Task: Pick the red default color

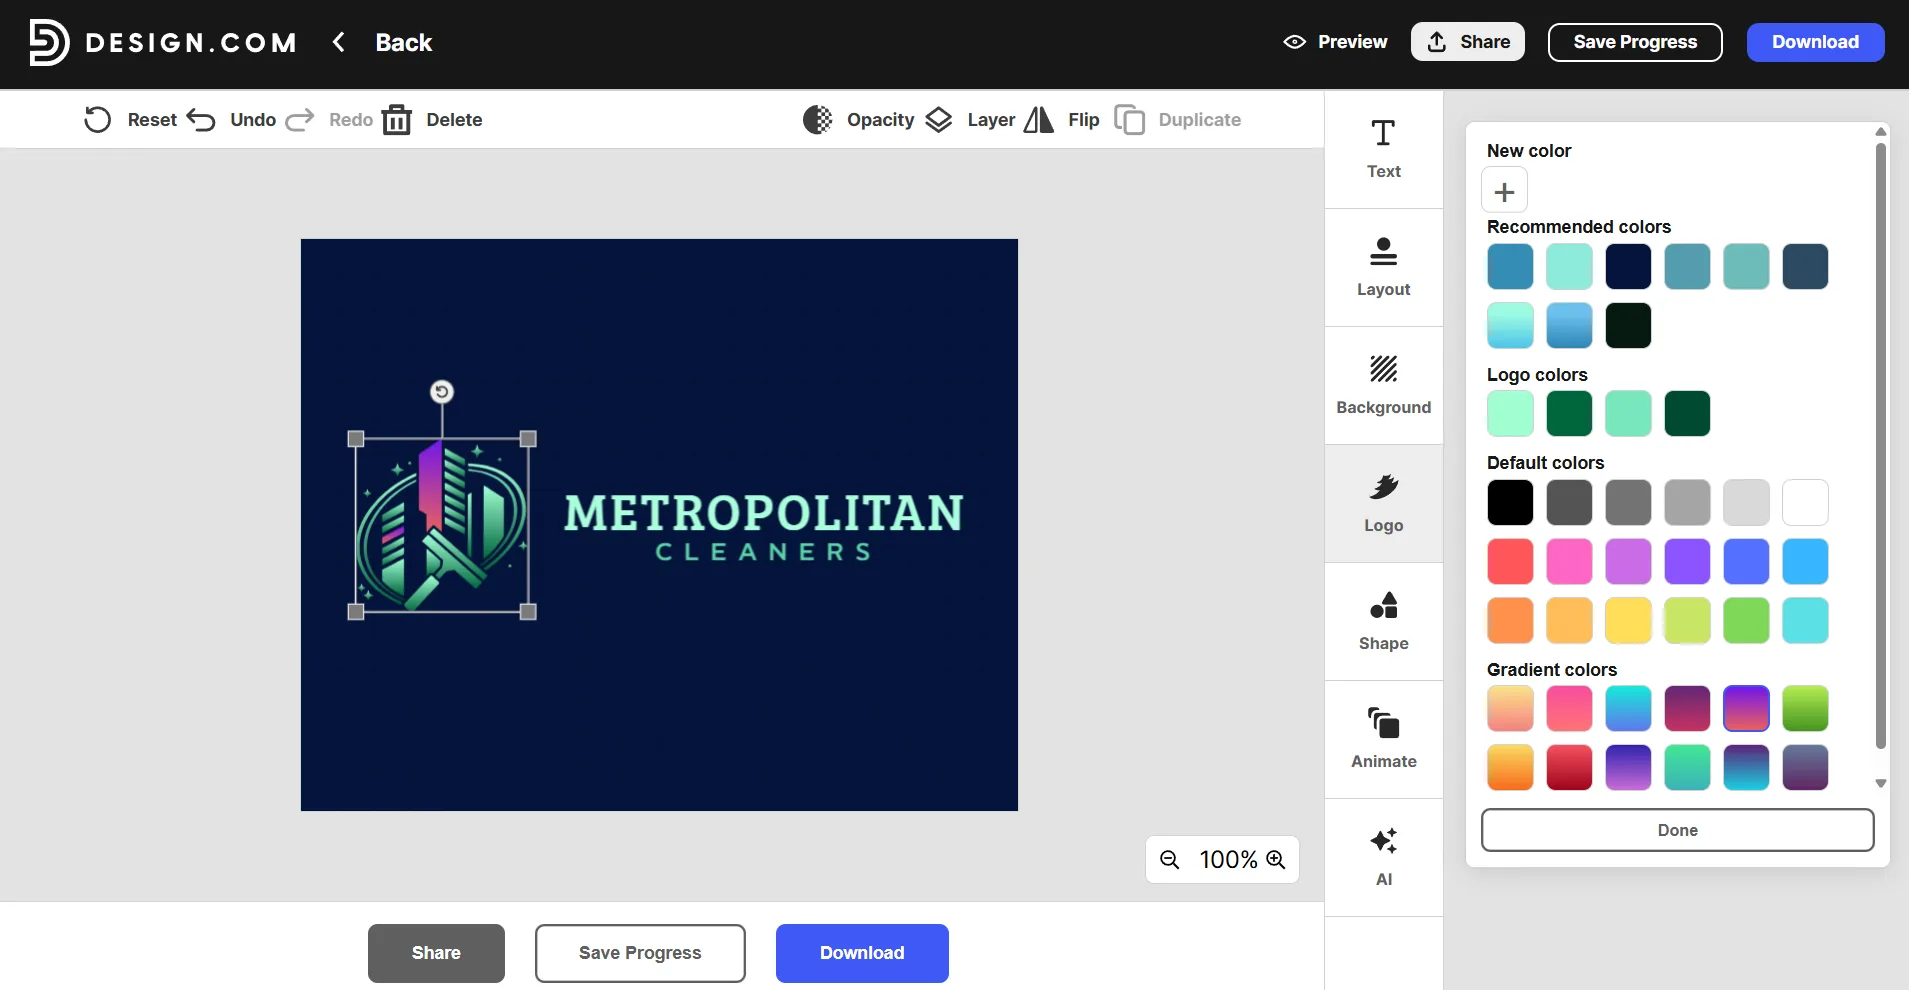Action: (1510, 561)
